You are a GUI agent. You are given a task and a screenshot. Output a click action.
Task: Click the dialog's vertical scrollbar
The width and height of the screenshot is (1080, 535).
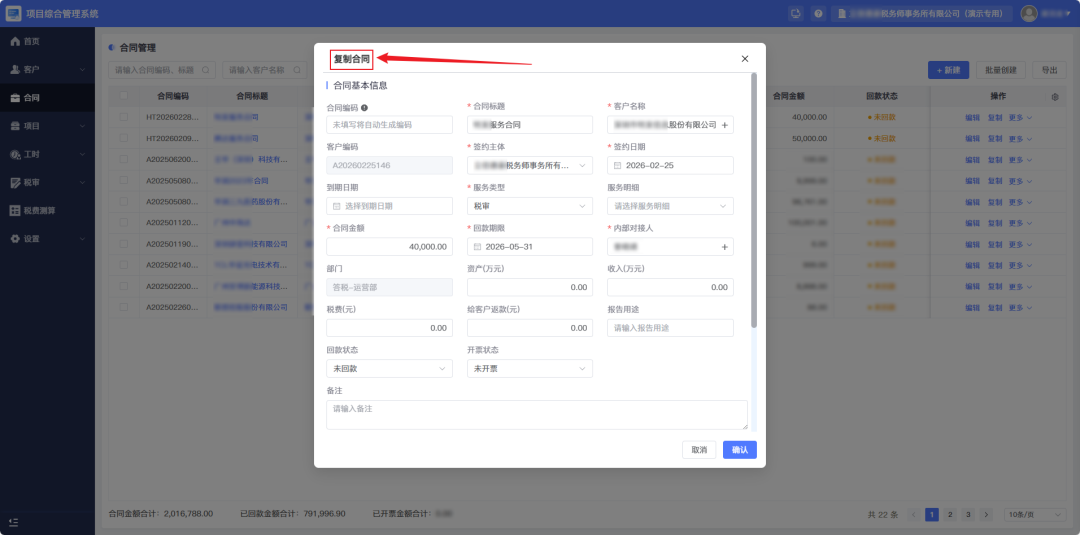pyautogui.click(x=754, y=200)
